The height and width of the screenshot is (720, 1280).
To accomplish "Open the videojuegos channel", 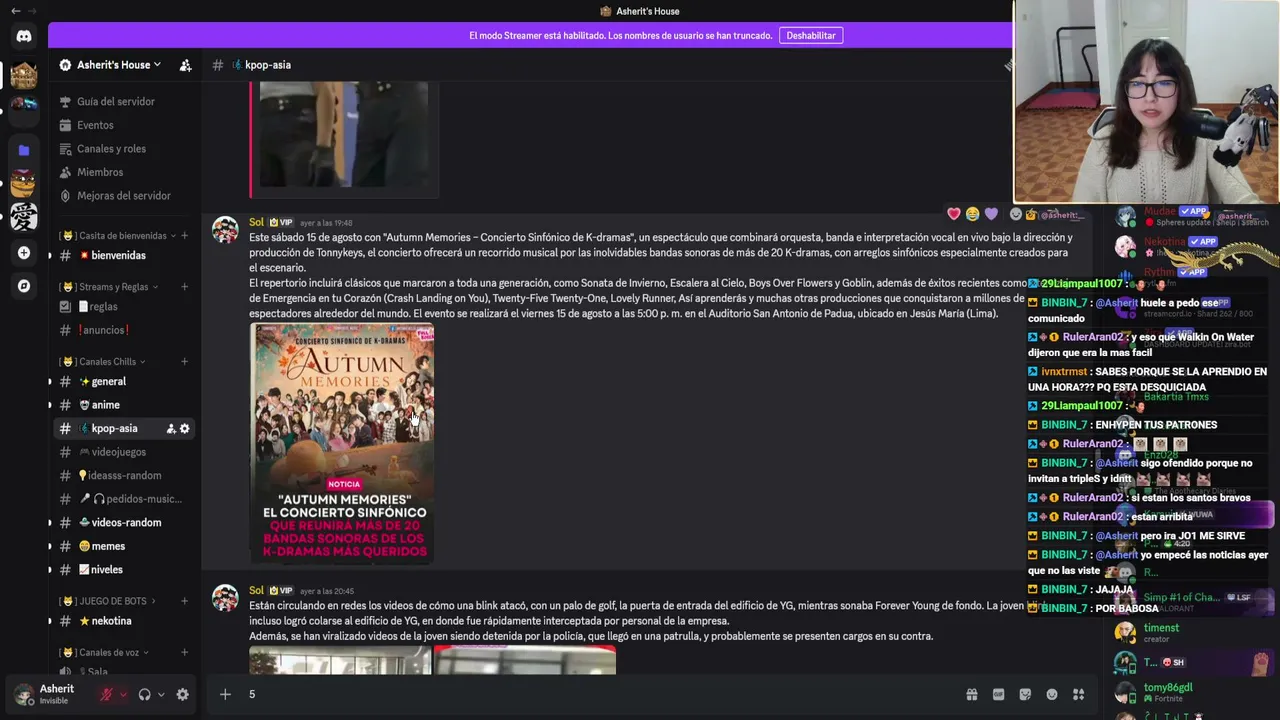I will [x=119, y=452].
